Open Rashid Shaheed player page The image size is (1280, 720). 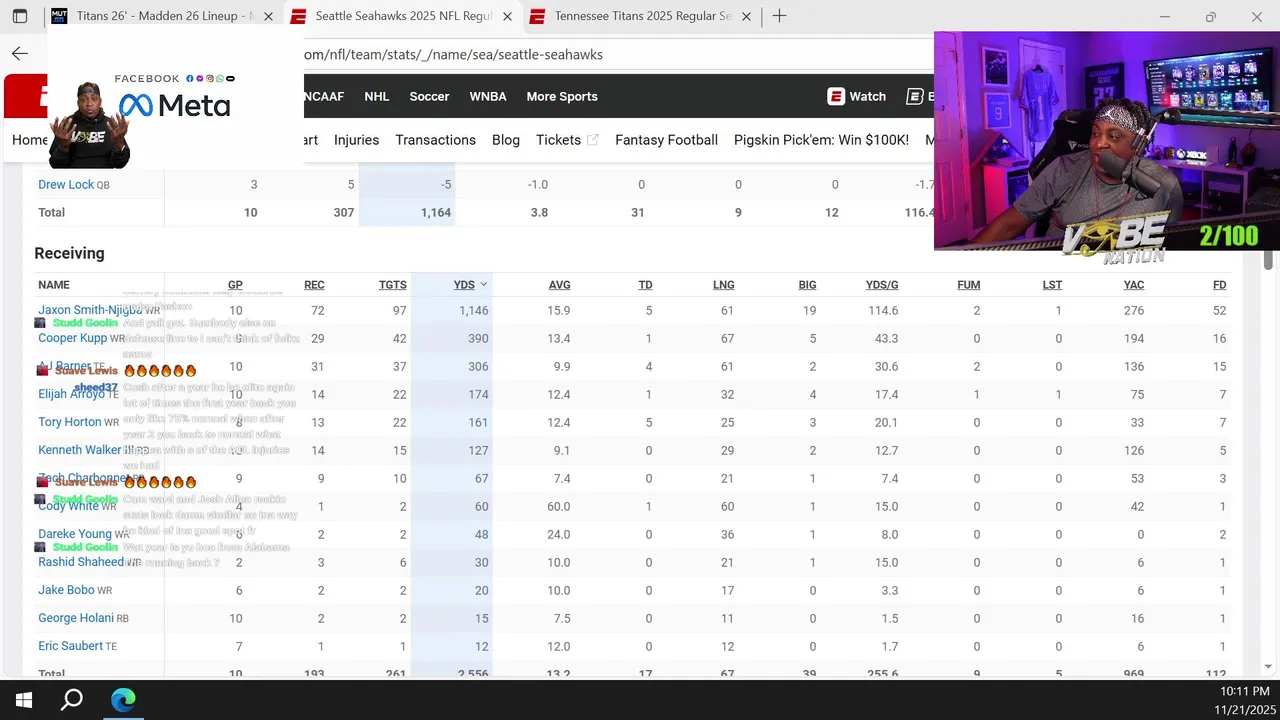[x=81, y=562]
